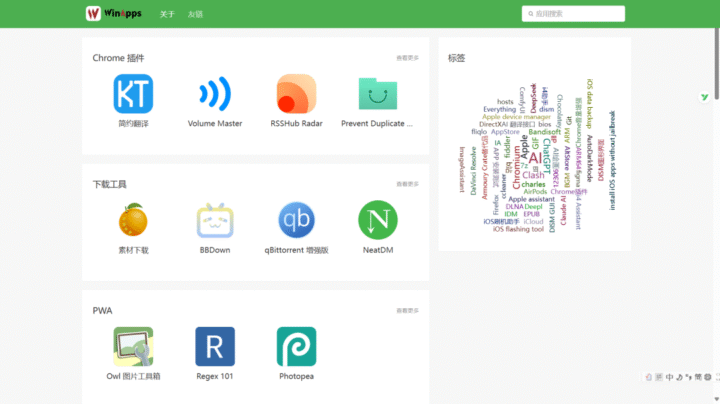Select the Deepl tag in cloud

coord(533,207)
